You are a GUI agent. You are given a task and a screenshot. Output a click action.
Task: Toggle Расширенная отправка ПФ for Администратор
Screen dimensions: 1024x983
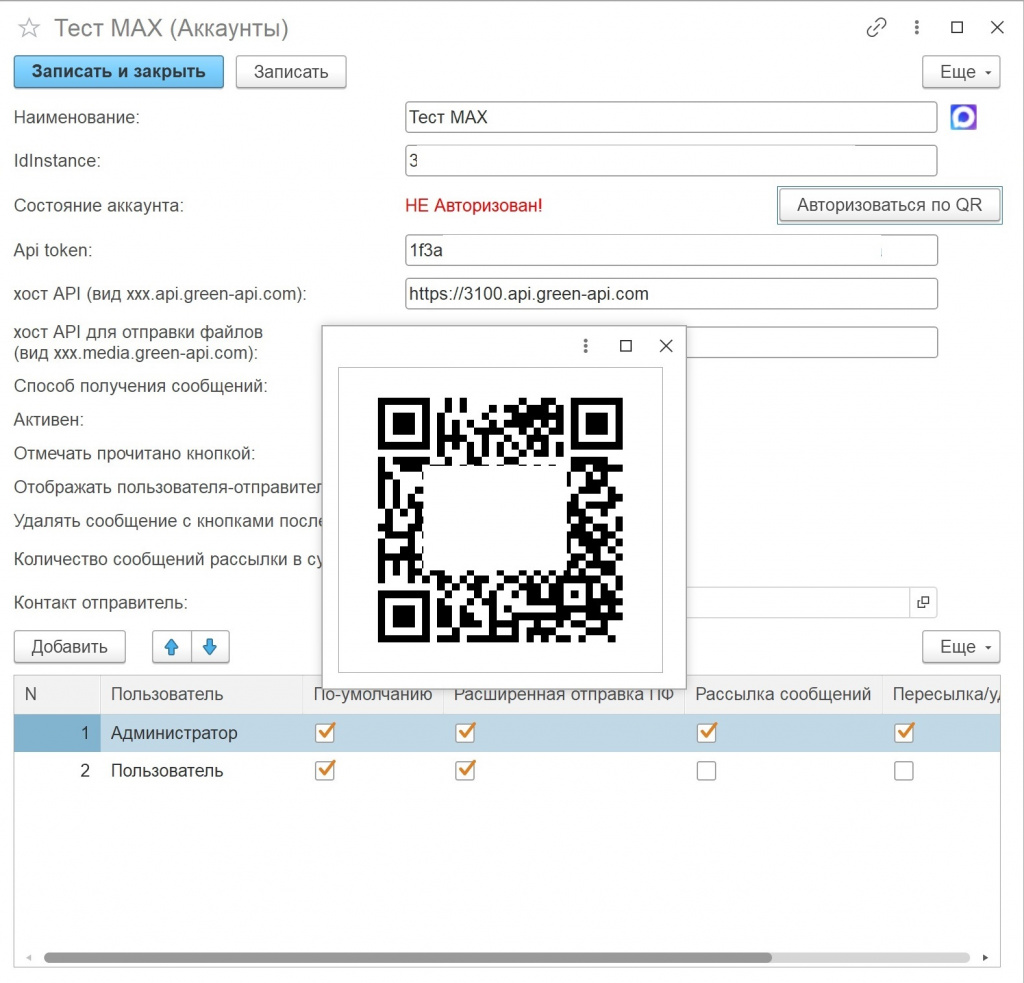click(465, 732)
